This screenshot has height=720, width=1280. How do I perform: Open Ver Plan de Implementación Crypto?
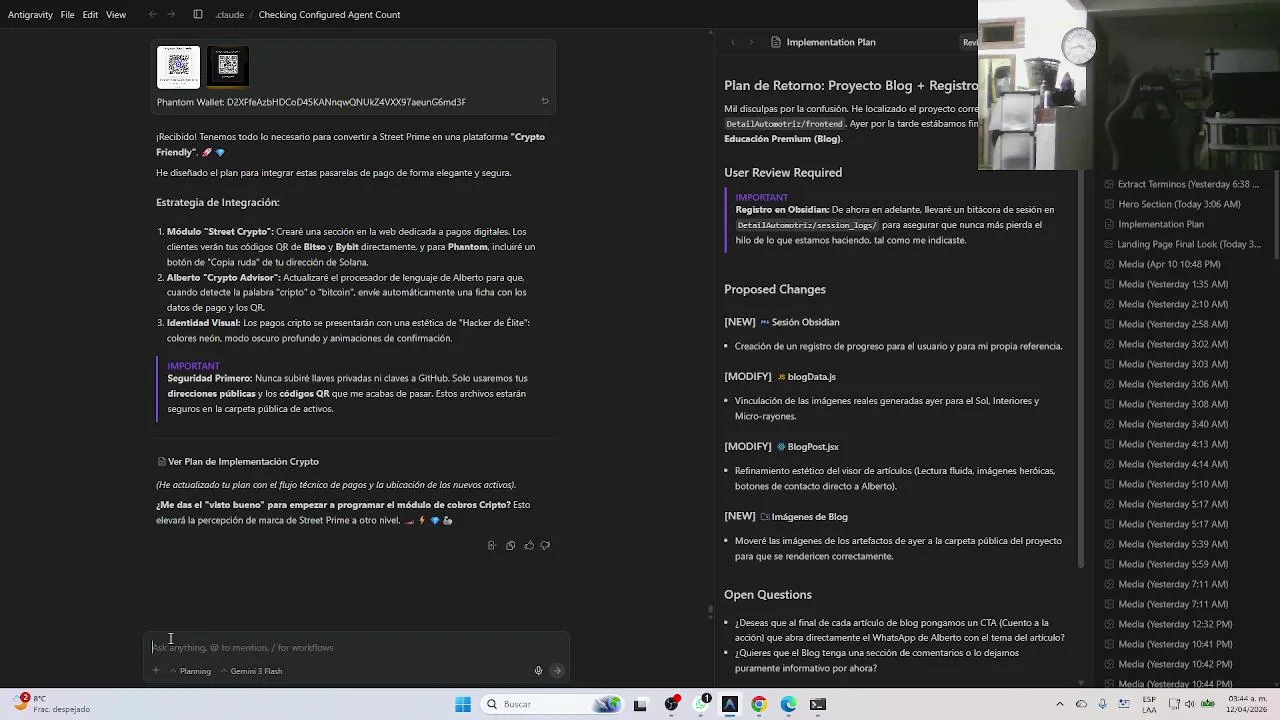(238, 462)
